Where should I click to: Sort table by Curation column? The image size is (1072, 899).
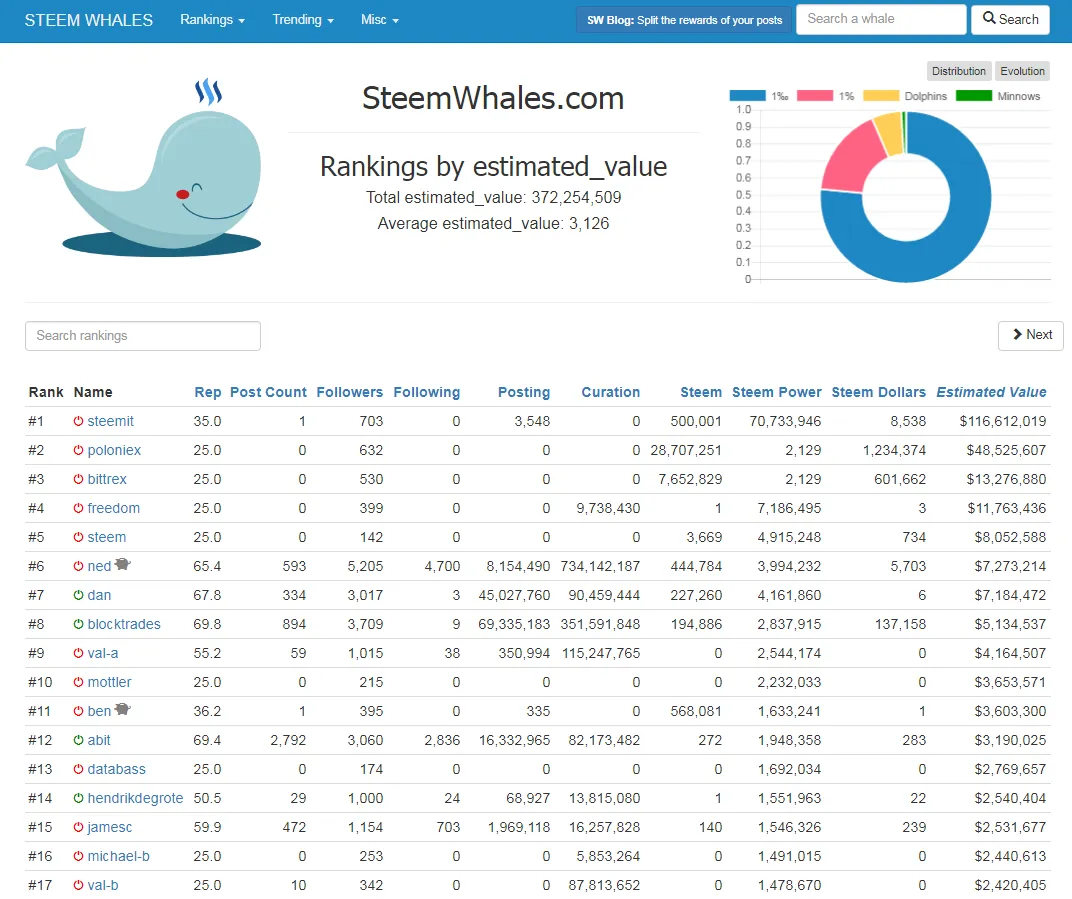[611, 392]
